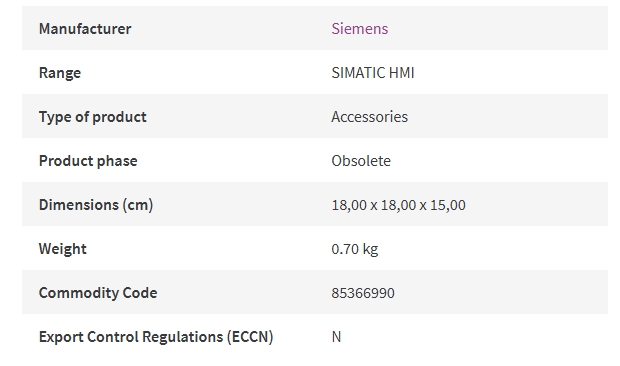Select the 85366990 commodity code

point(363,293)
